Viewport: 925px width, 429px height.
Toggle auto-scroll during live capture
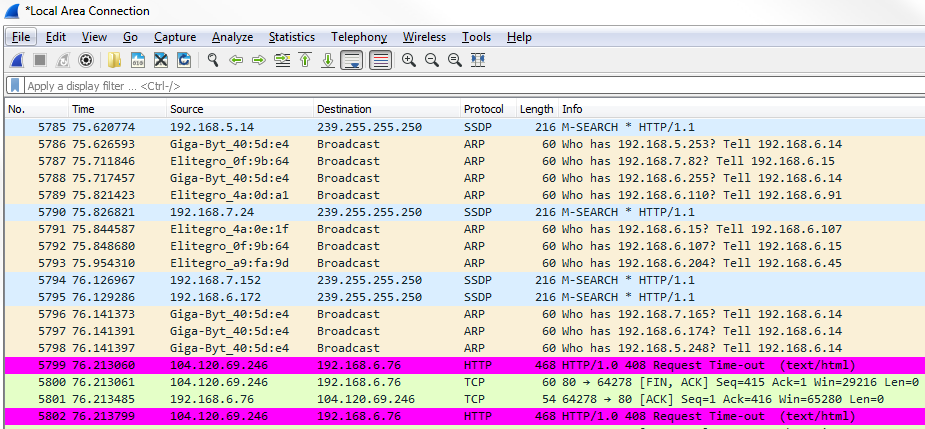351,60
